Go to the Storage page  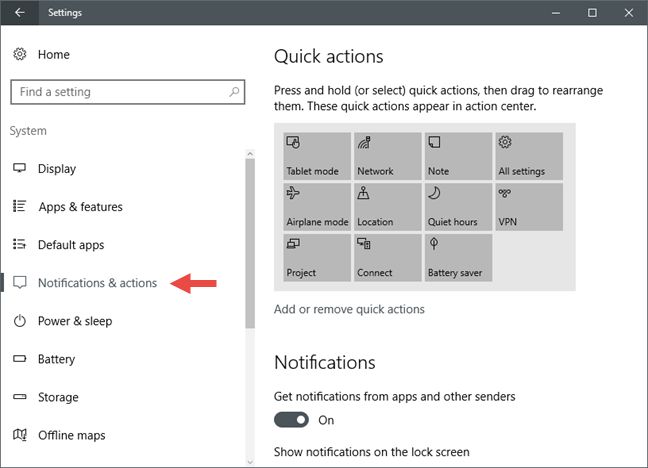(58, 397)
